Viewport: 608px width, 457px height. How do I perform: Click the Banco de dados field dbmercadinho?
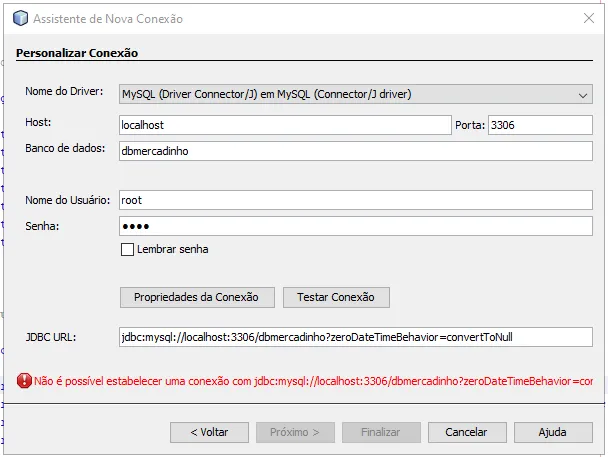[356, 151]
